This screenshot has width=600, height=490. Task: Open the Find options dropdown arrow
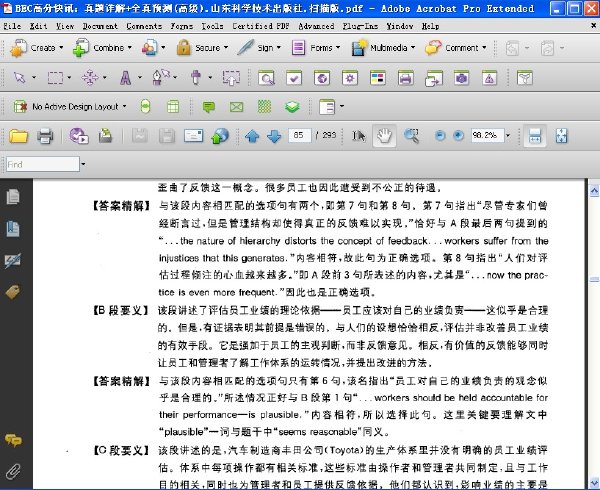(83, 164)
